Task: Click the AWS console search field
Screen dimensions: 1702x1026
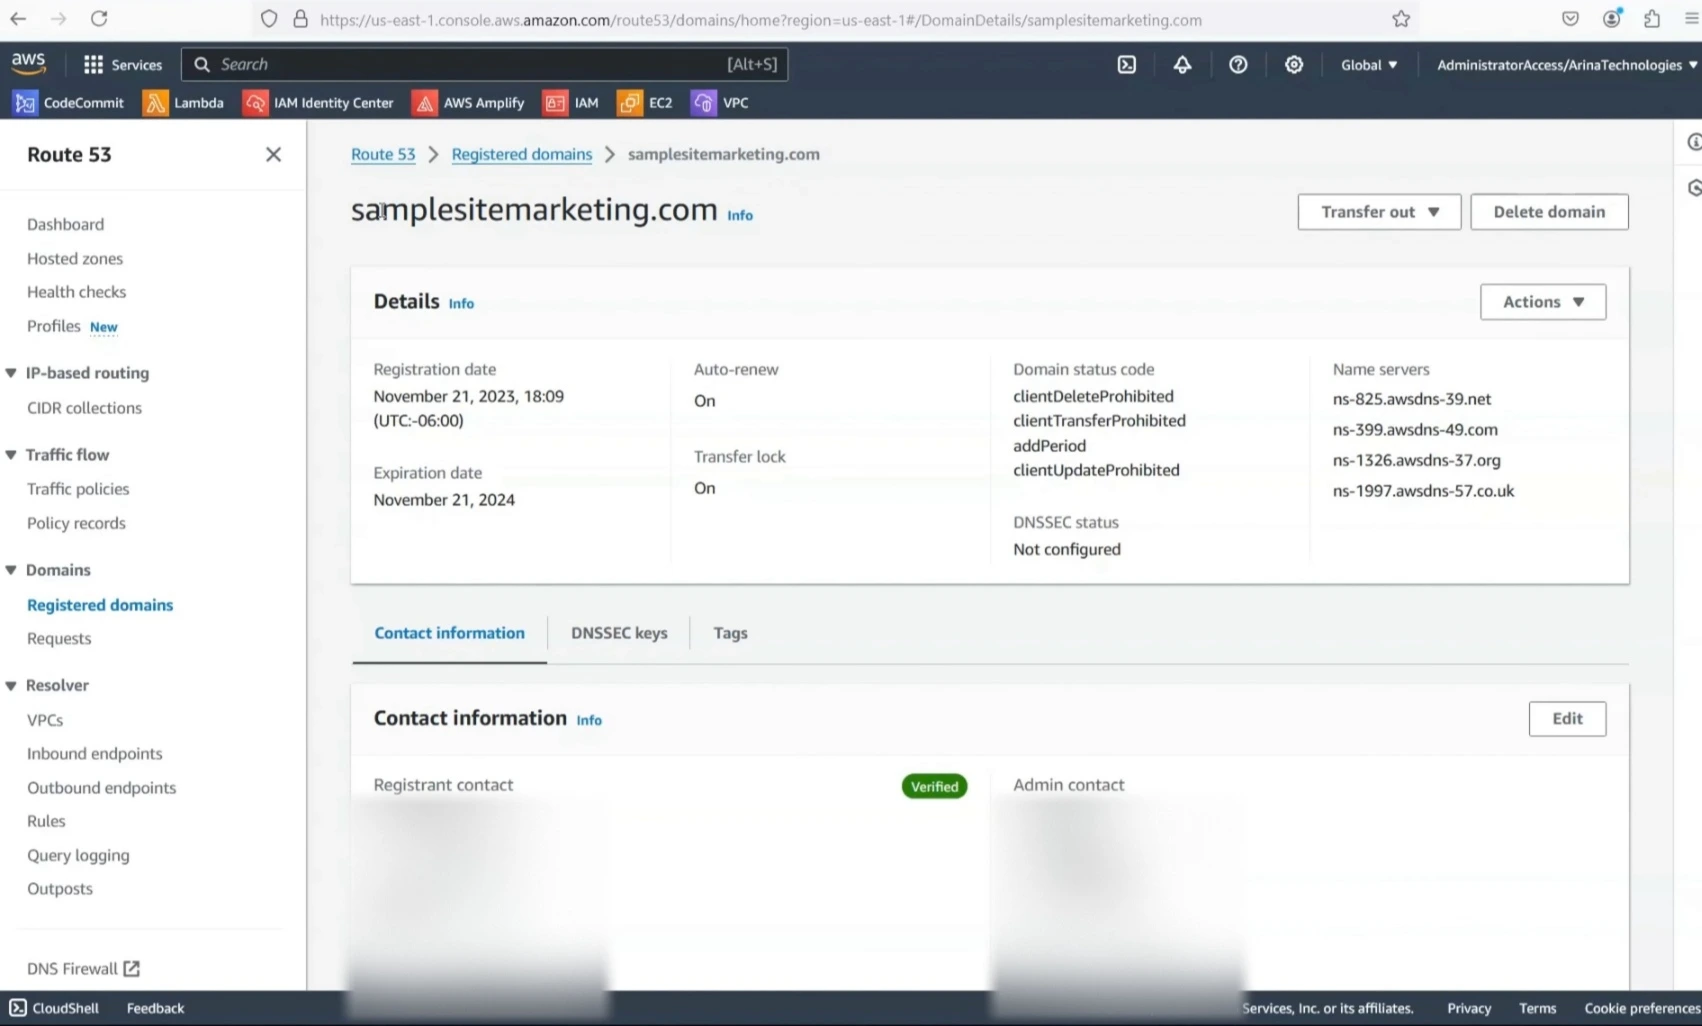Action: click(x=480, y=64)
